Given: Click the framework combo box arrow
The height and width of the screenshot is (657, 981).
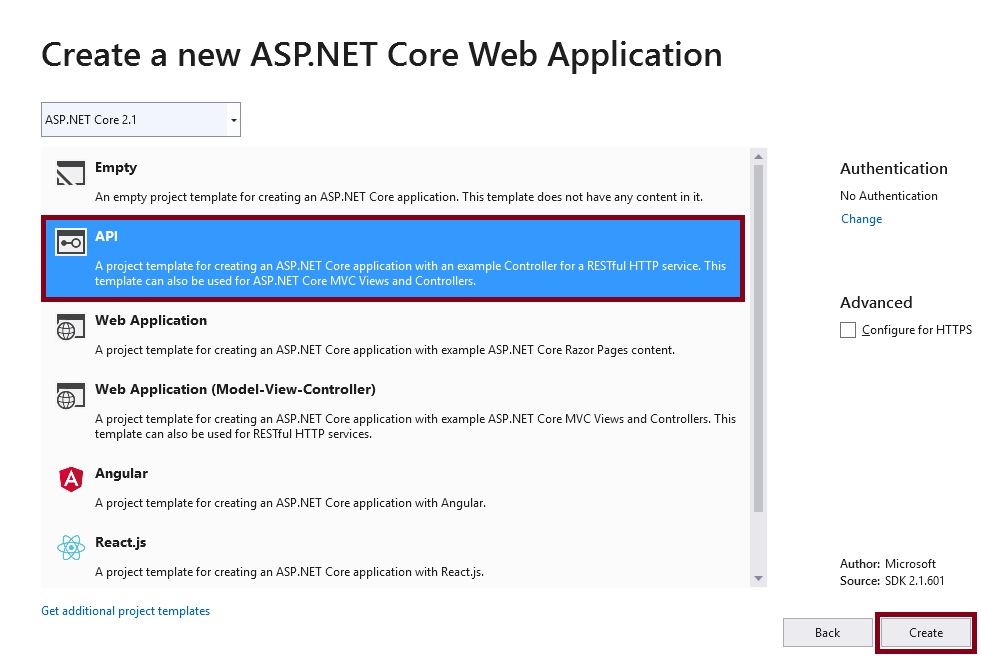Looking at the screenshot, I should click(x=233, y=119).
